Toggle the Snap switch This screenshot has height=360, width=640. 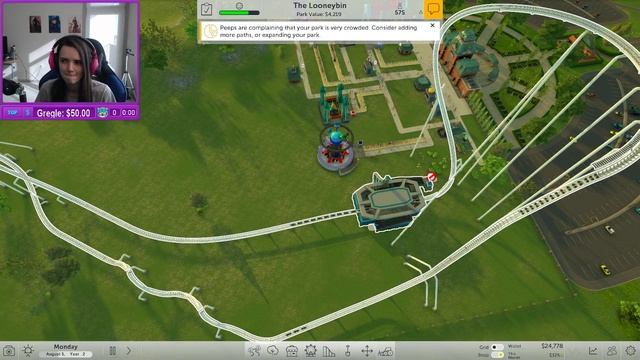tap(497, 355)
